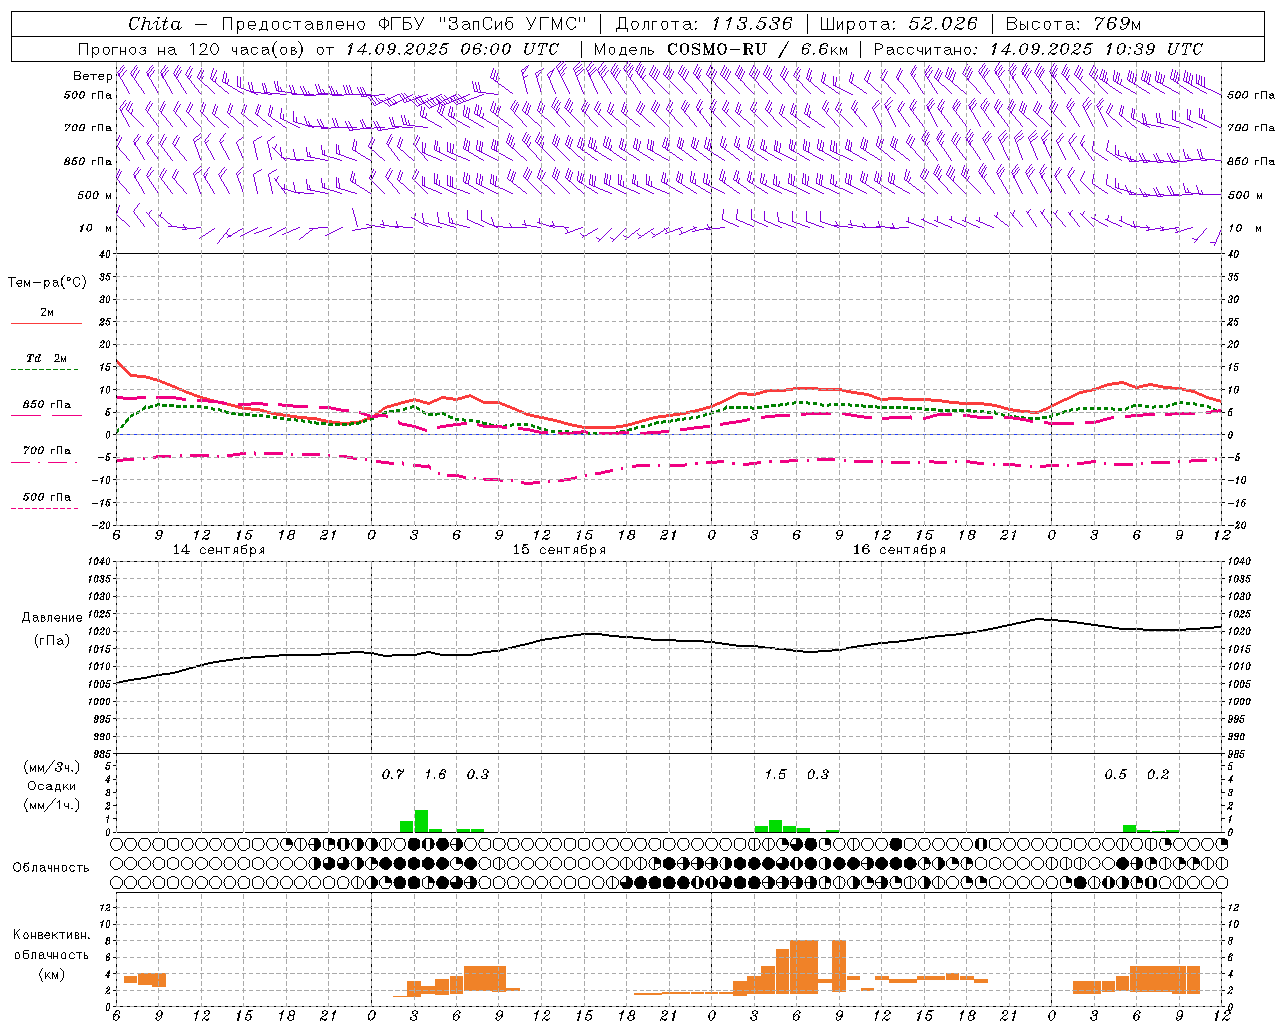Screen dimensions: 1280x1024
Task: Click the precipitation value "0.5"
Action: (1115, 774)
